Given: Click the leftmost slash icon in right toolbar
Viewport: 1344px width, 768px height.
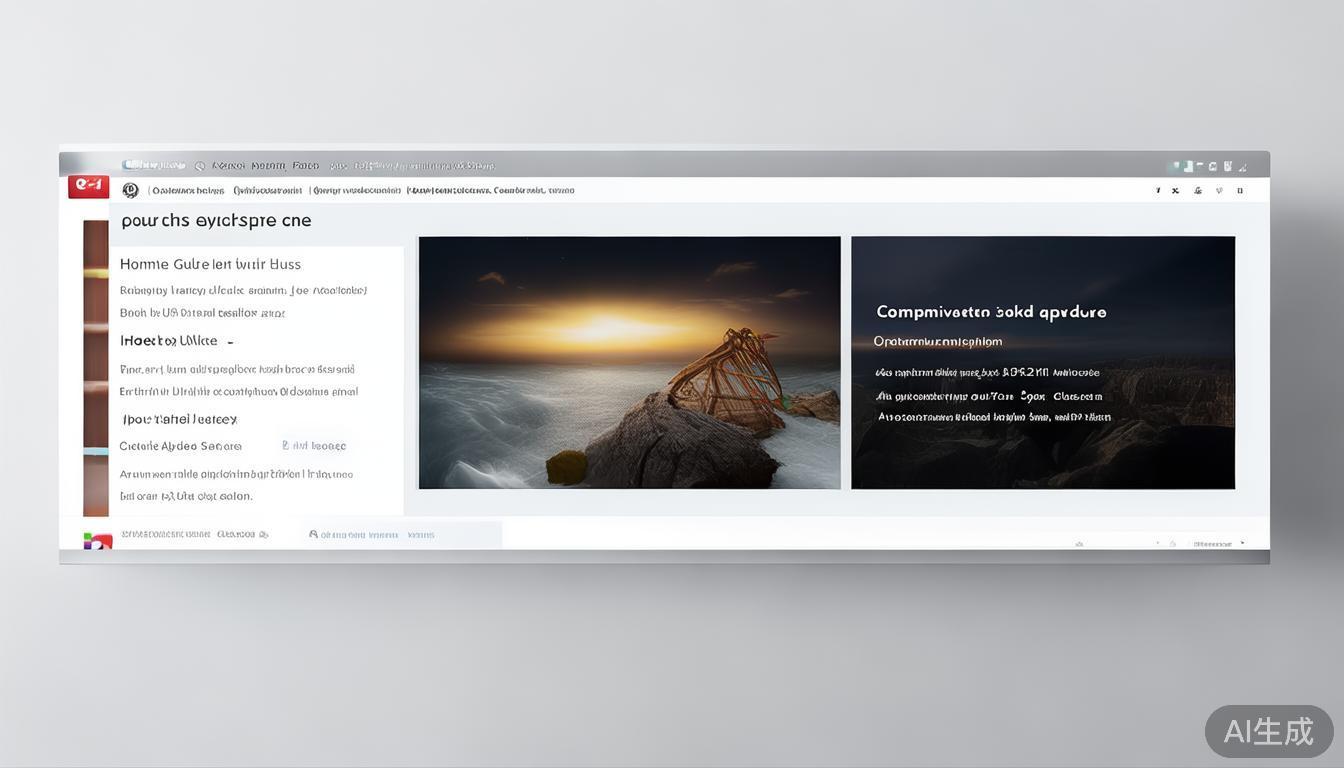Looking at the screenshot, I should coord(1158,190).
